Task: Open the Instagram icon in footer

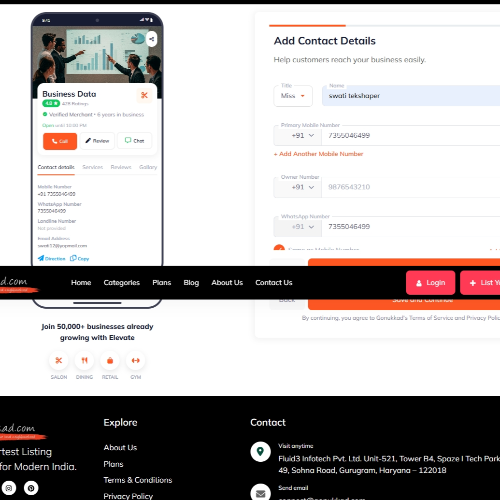Action: click(x=9, y=488)
